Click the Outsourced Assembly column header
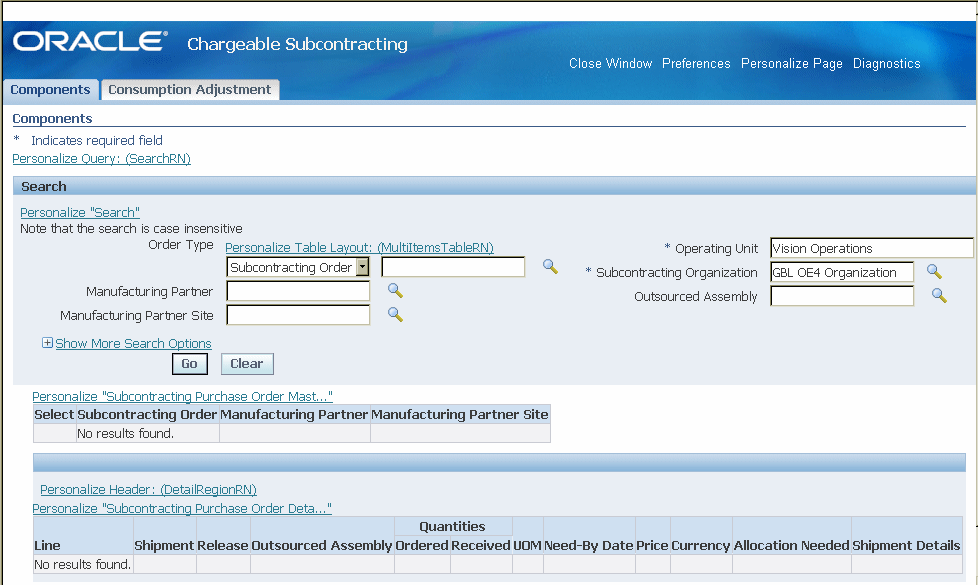This screenshot has height=585, width=978. point(322,545)
